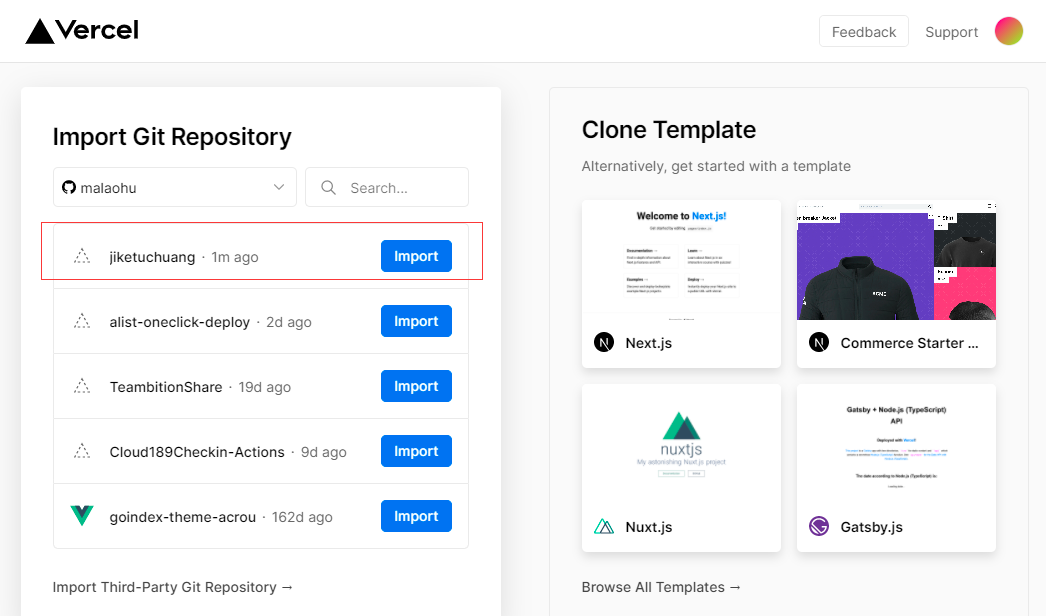
Task: Click the Nuxt.js template title
Action: click(x=648, y=527)
